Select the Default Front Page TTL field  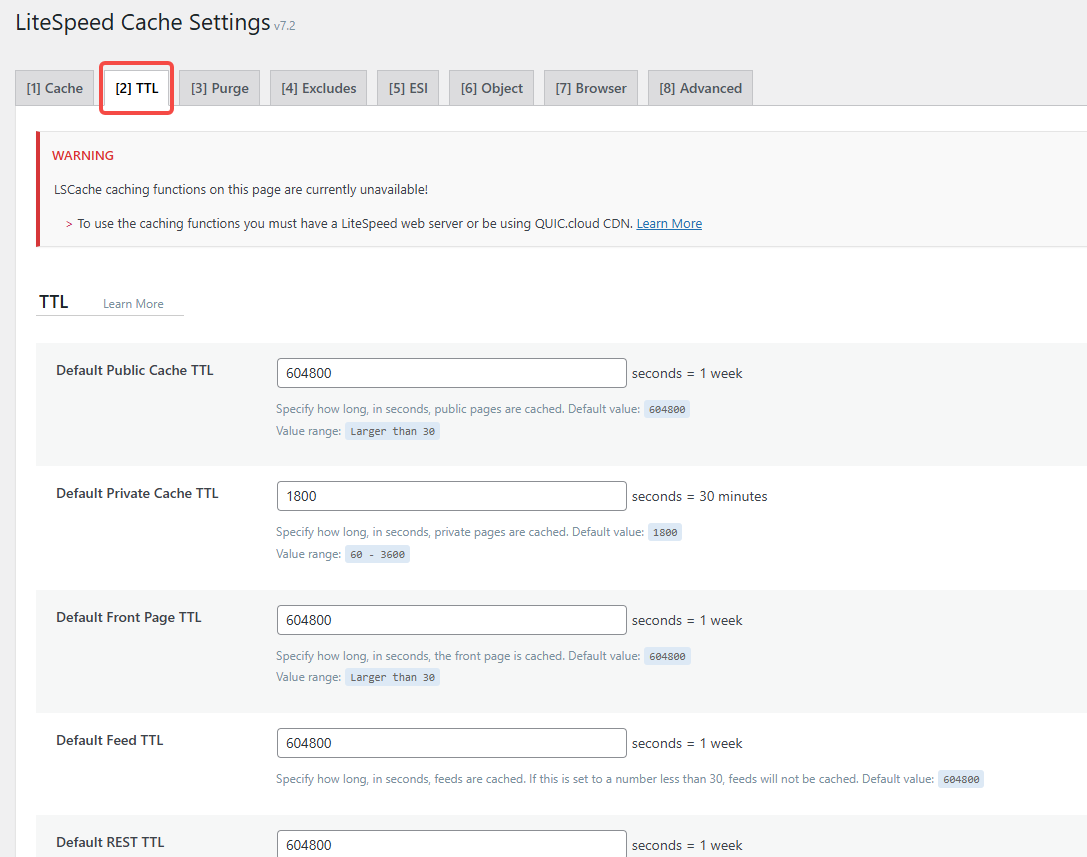[451, 620]
